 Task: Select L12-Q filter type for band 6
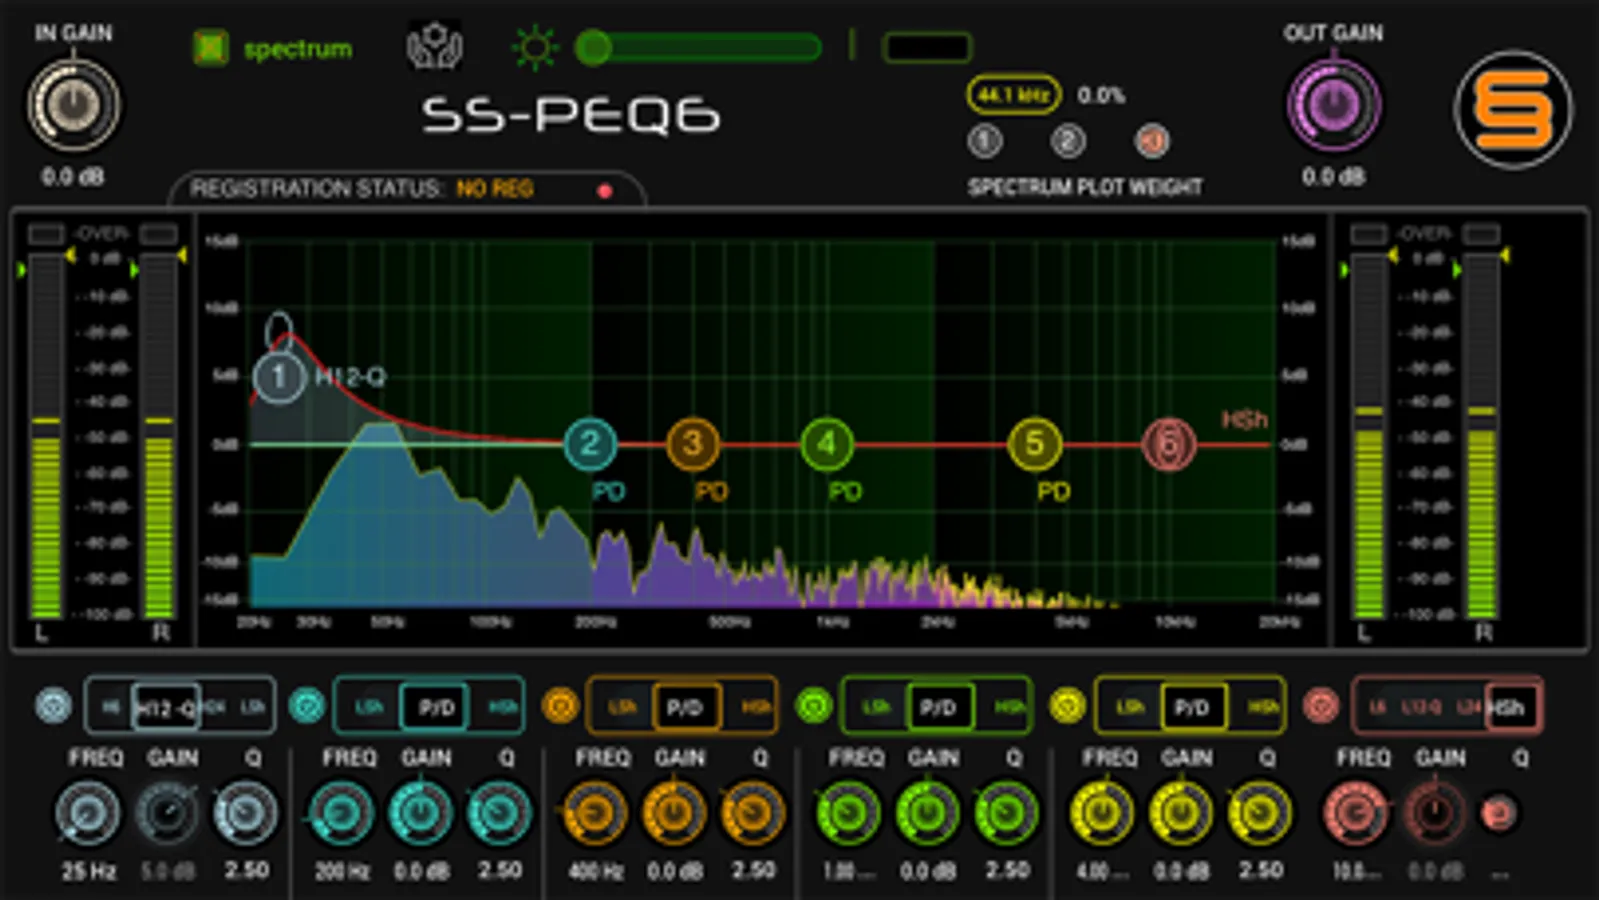(1421, 707)
